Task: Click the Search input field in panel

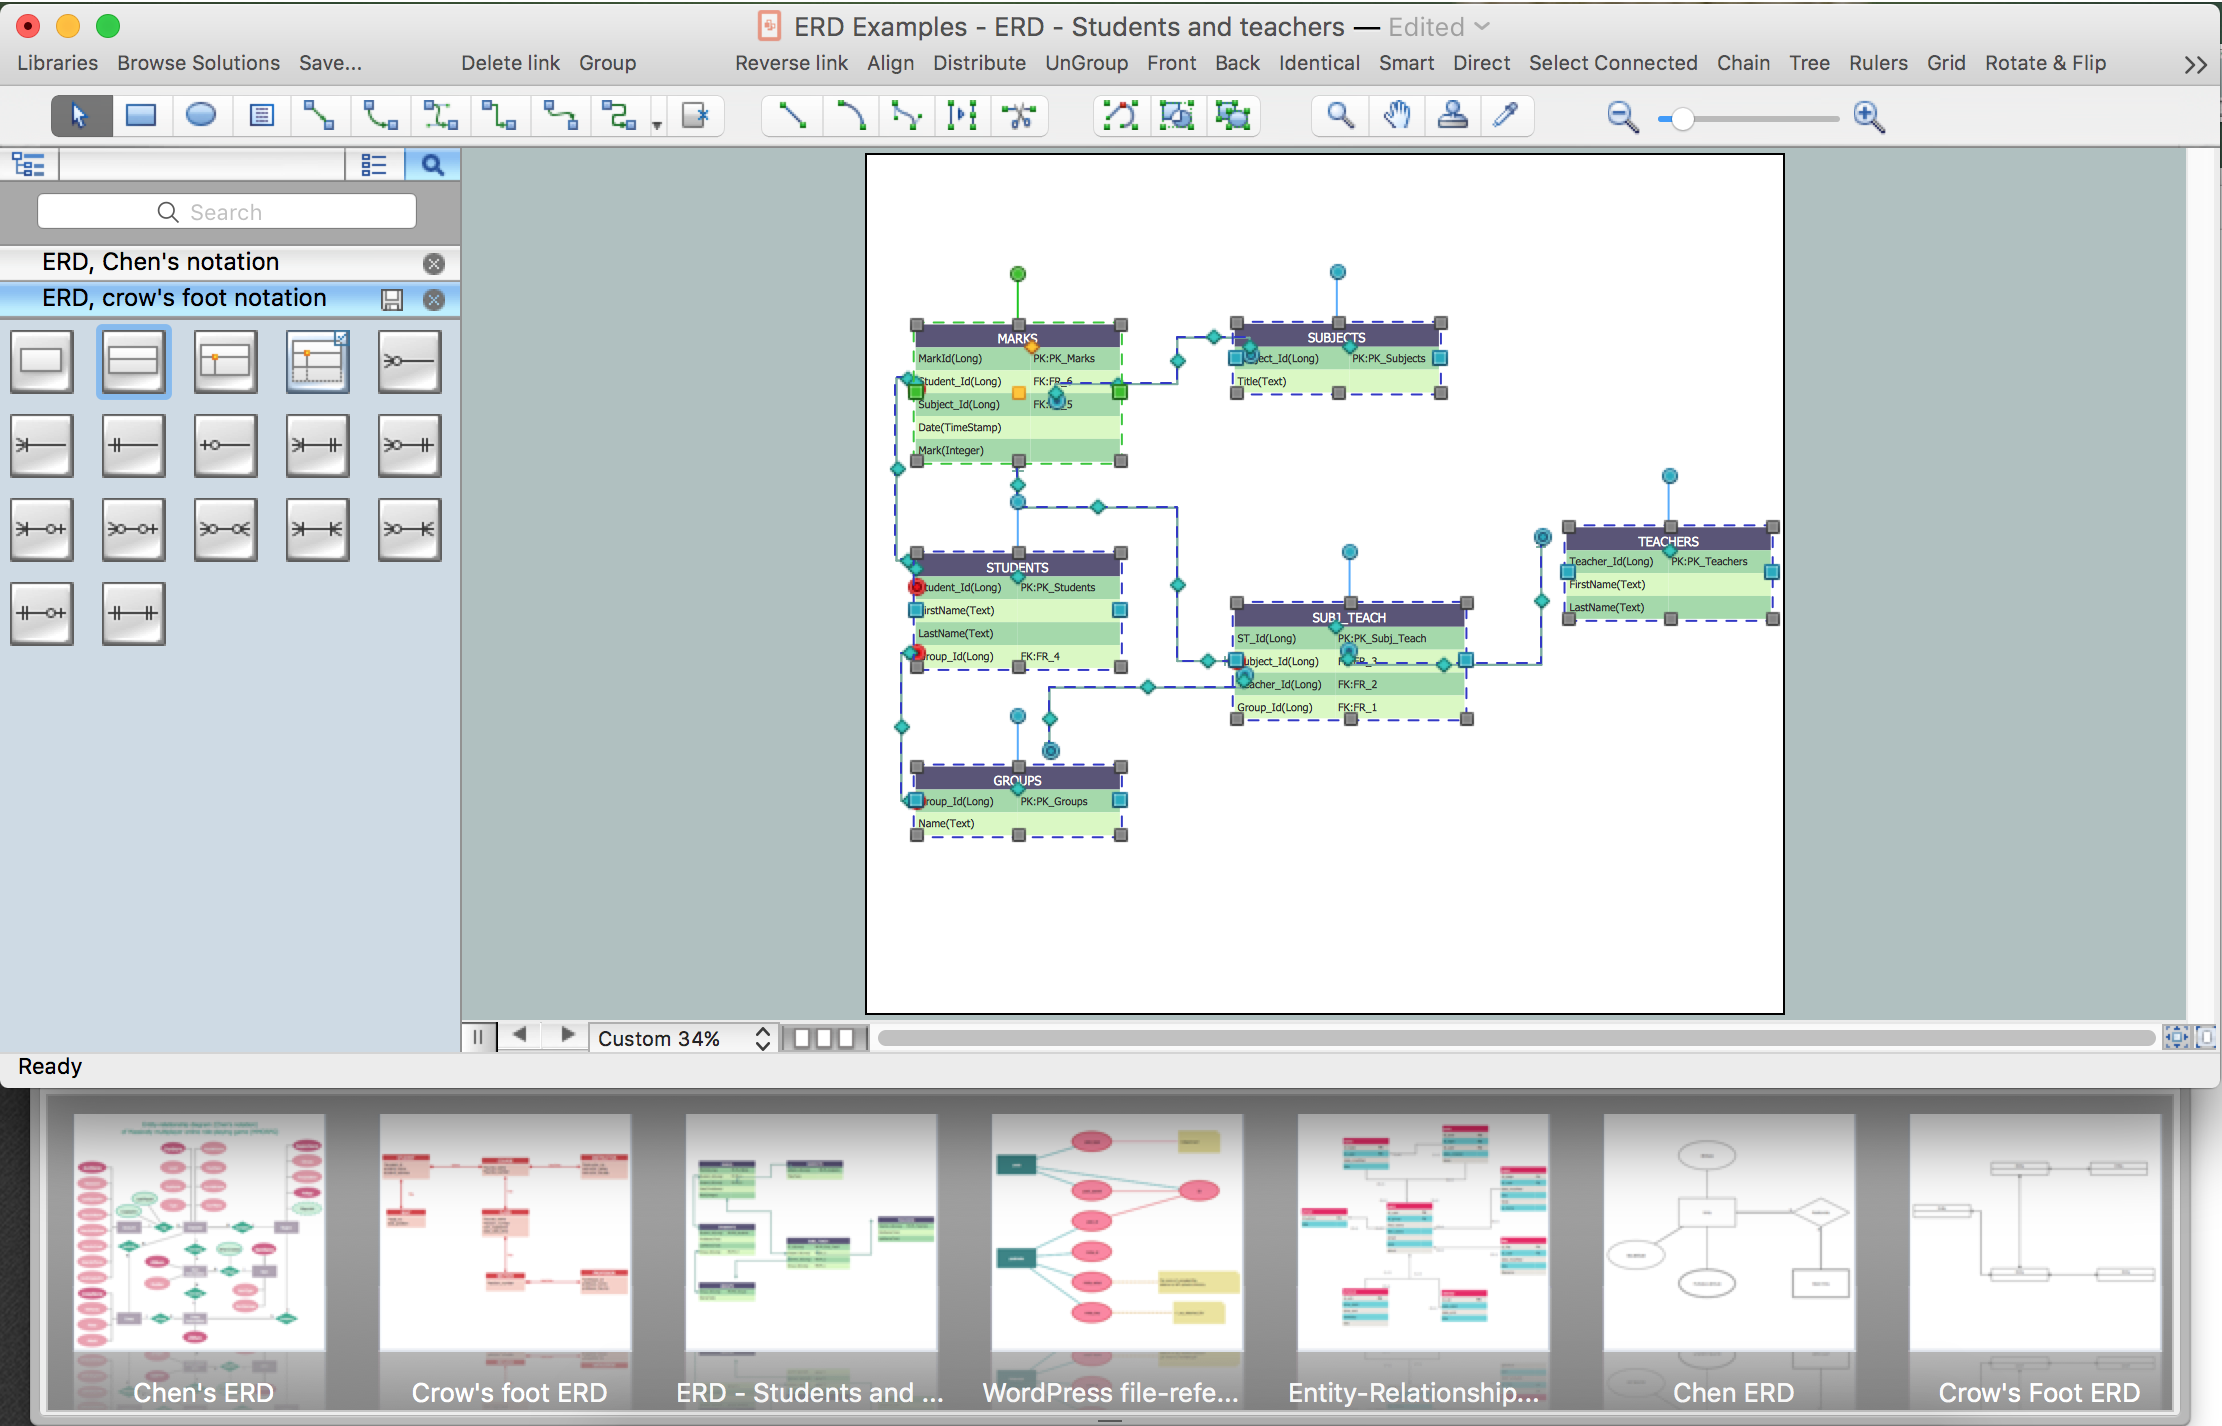Action: coord(228,212)
